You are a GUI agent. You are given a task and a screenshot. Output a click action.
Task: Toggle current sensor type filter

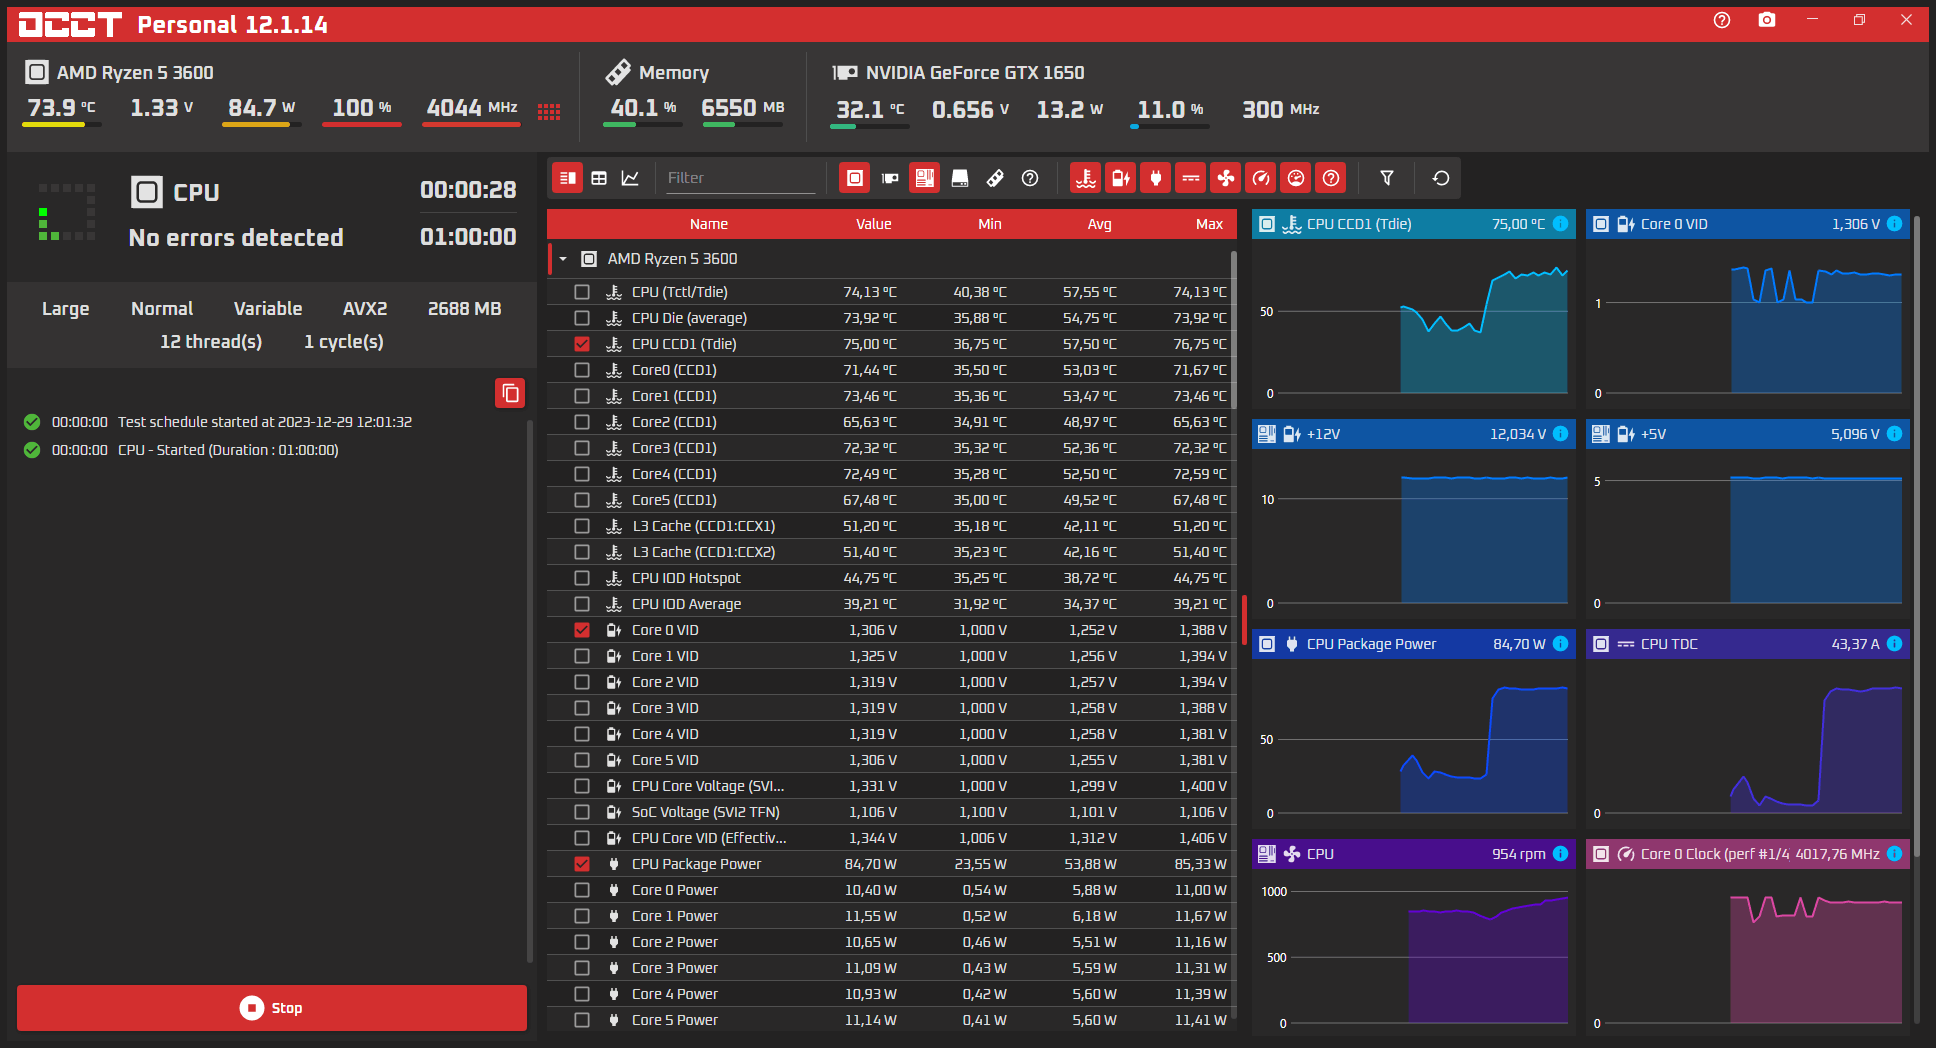coord(1190,178)
